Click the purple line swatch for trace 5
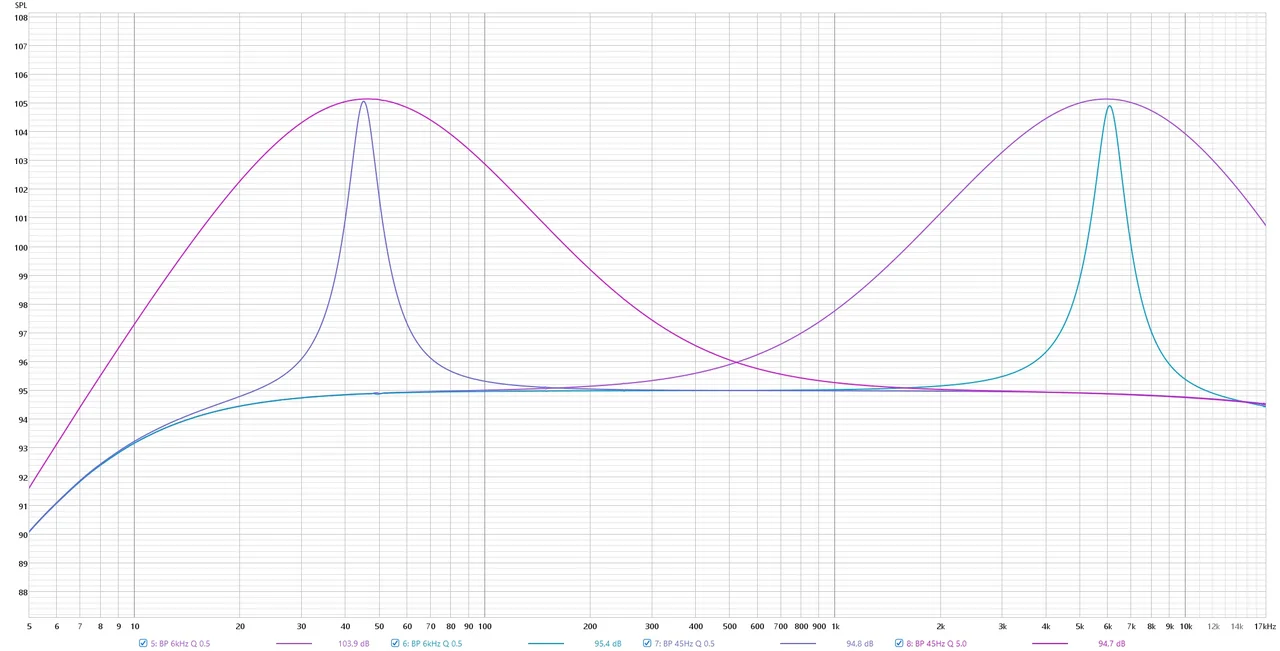Screen dimensions: 1280x651 pyautogui.click(x=293, y=644)
